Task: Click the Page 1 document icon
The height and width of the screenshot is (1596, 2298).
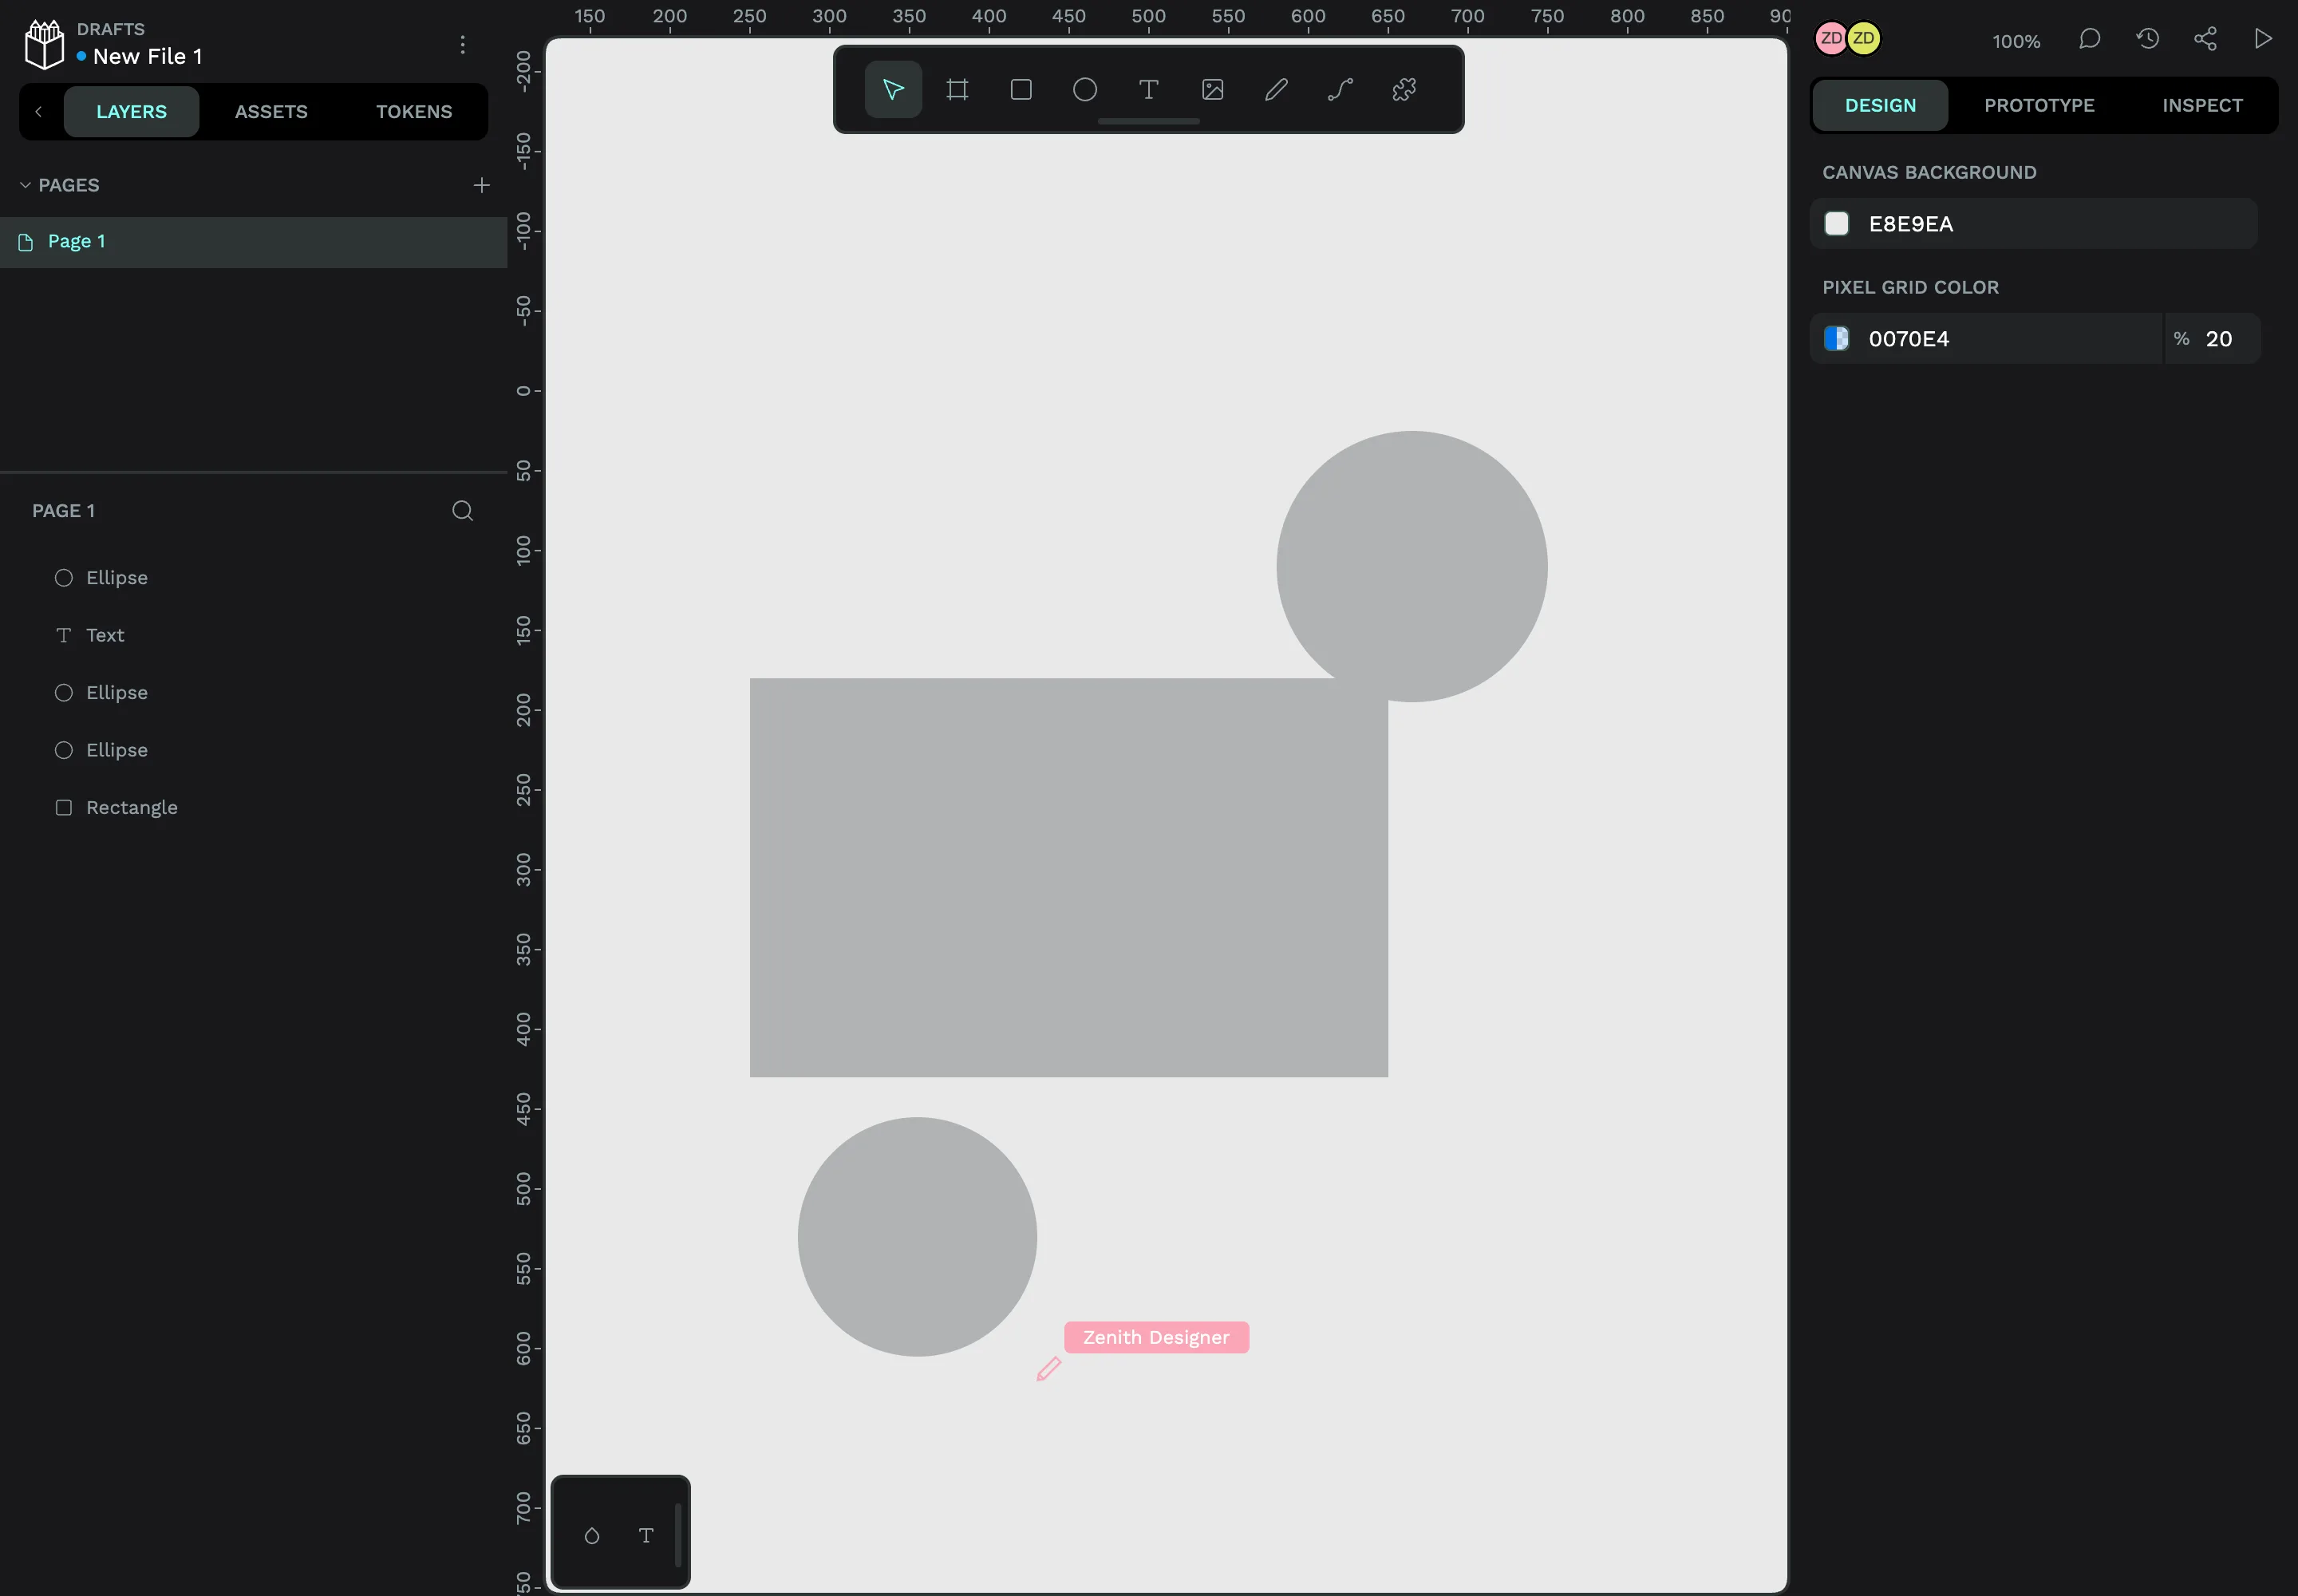Action: (x=26, y=242)
